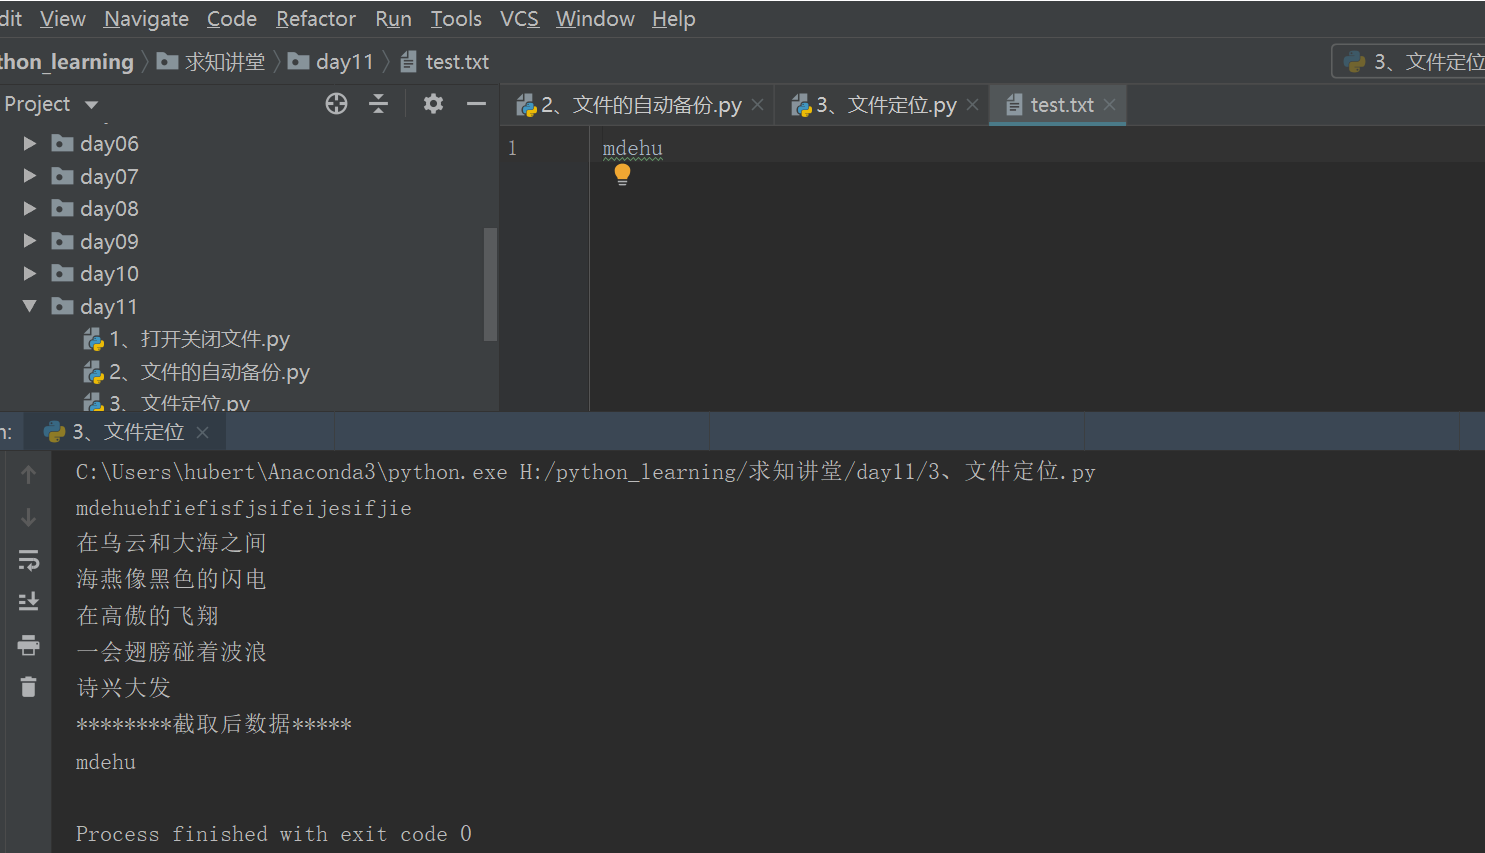
Task: Click the trash clear output icon
Action: (28, 687)
